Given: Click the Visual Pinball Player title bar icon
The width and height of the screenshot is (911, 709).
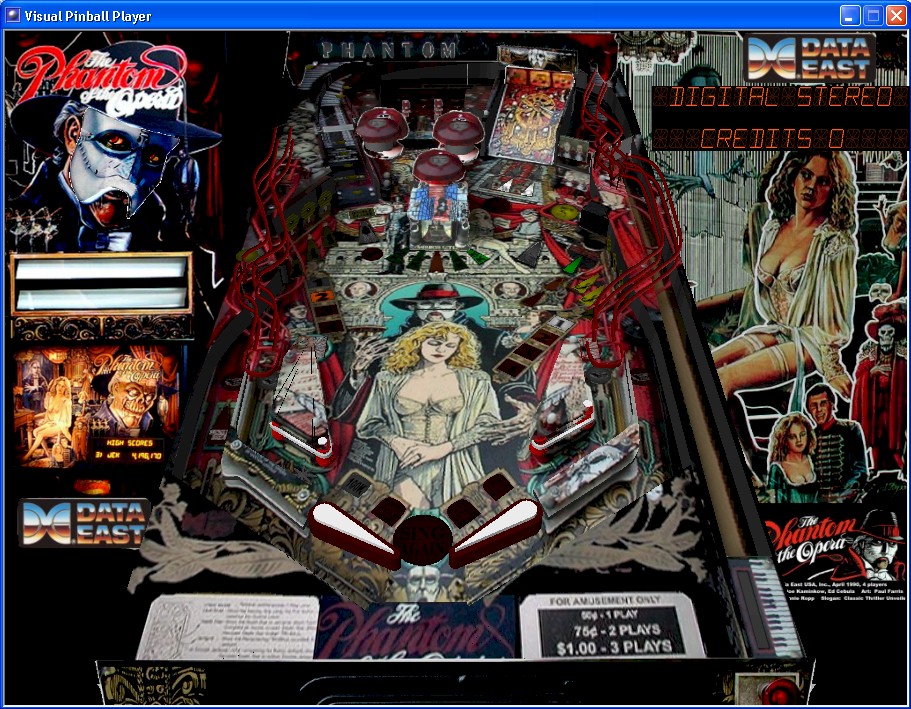Looking at the screenshot, I should [13, 15].
